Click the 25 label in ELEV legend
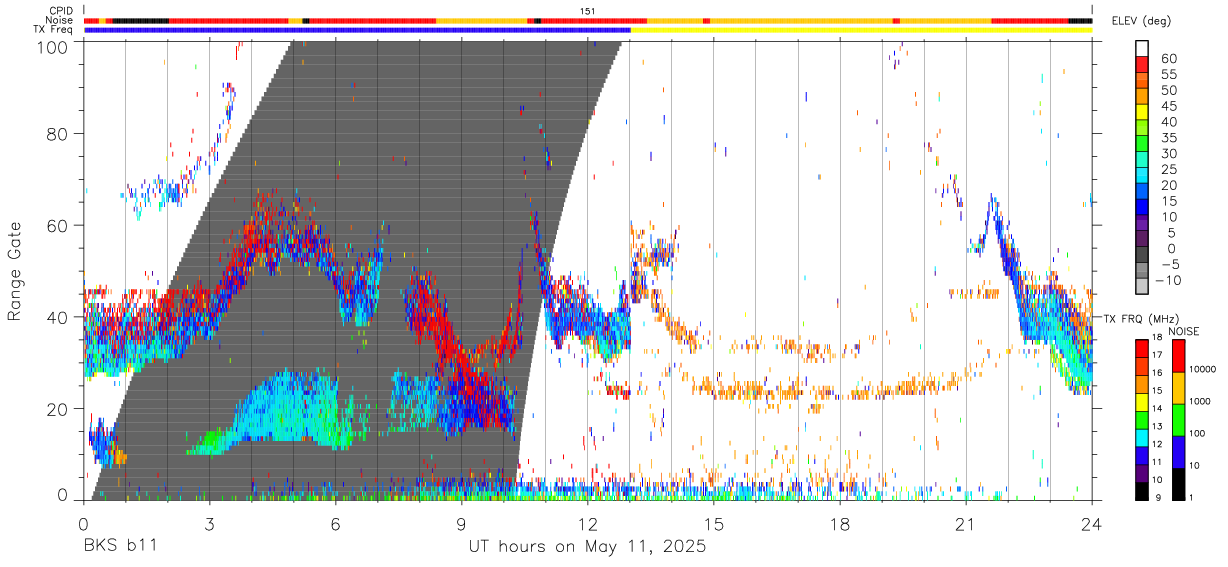This screenshot has width=1228, height=567. pos(1171,170)
